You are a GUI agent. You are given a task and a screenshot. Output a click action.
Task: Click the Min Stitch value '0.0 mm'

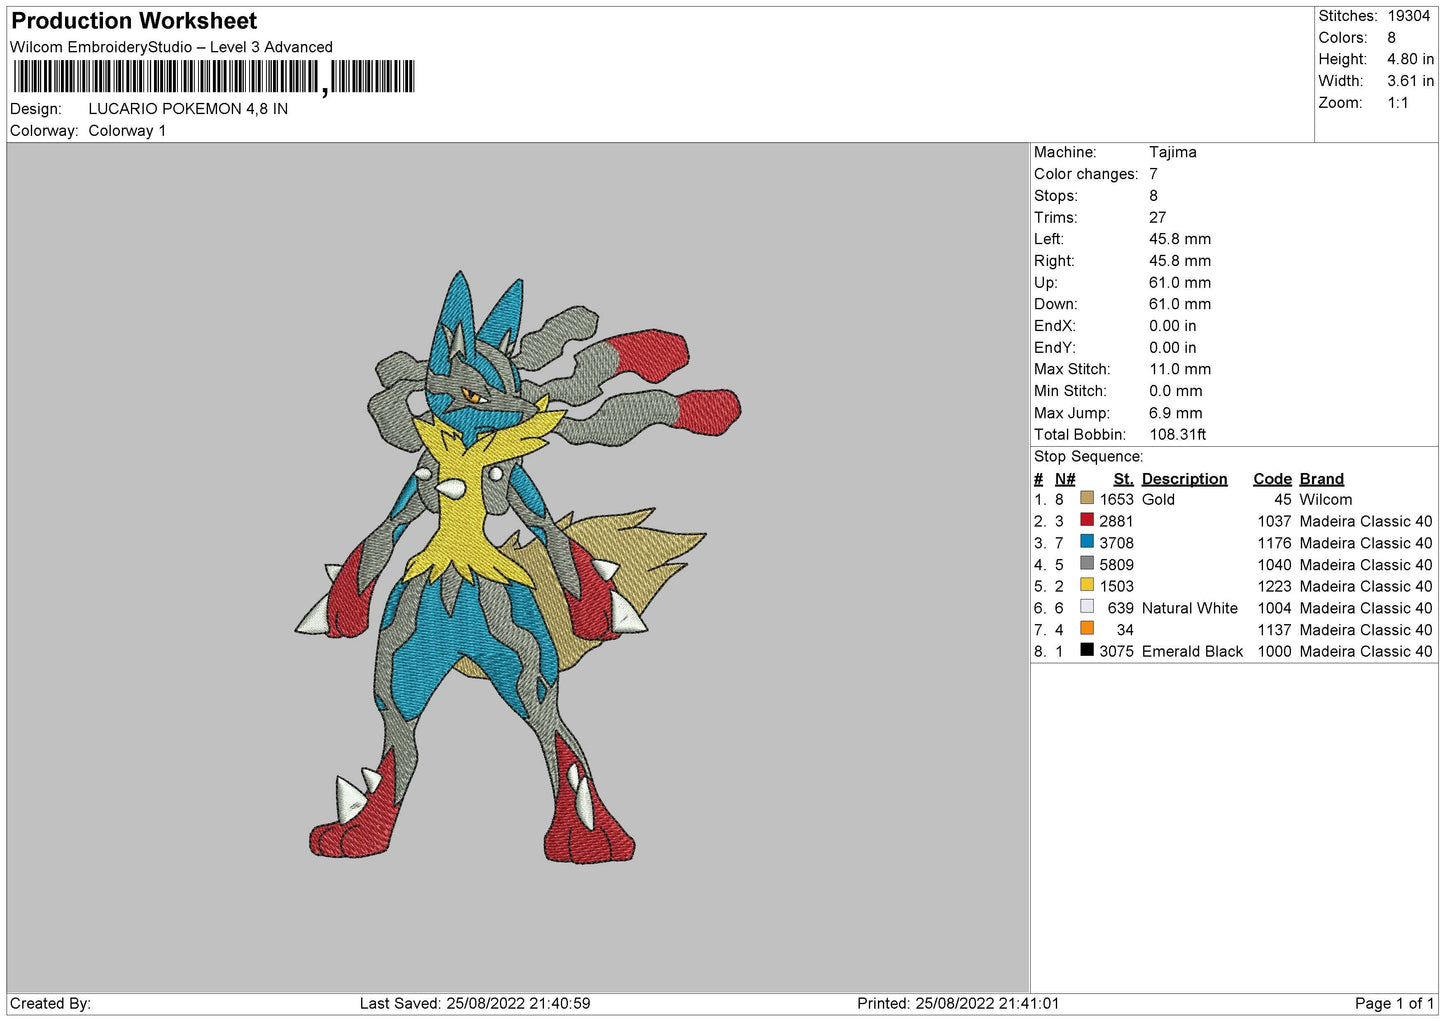click(1176, 391)
